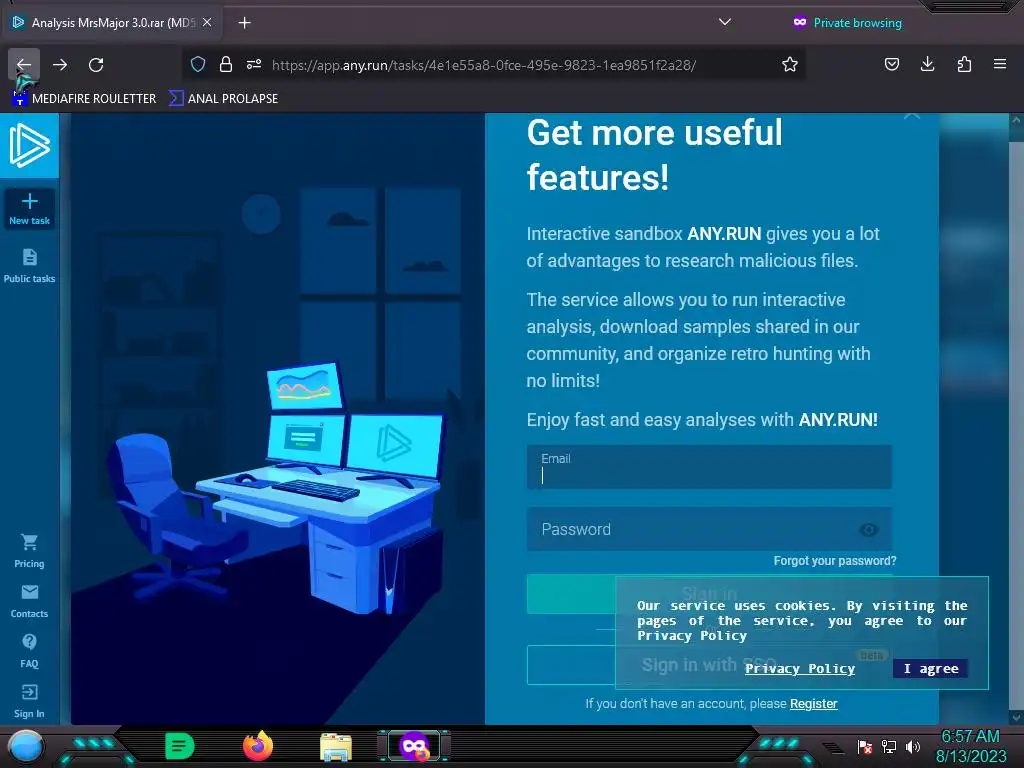Launch the green notes app on taskbar
Viewport: 1024px width, 768px height.
tap(180, 746)
